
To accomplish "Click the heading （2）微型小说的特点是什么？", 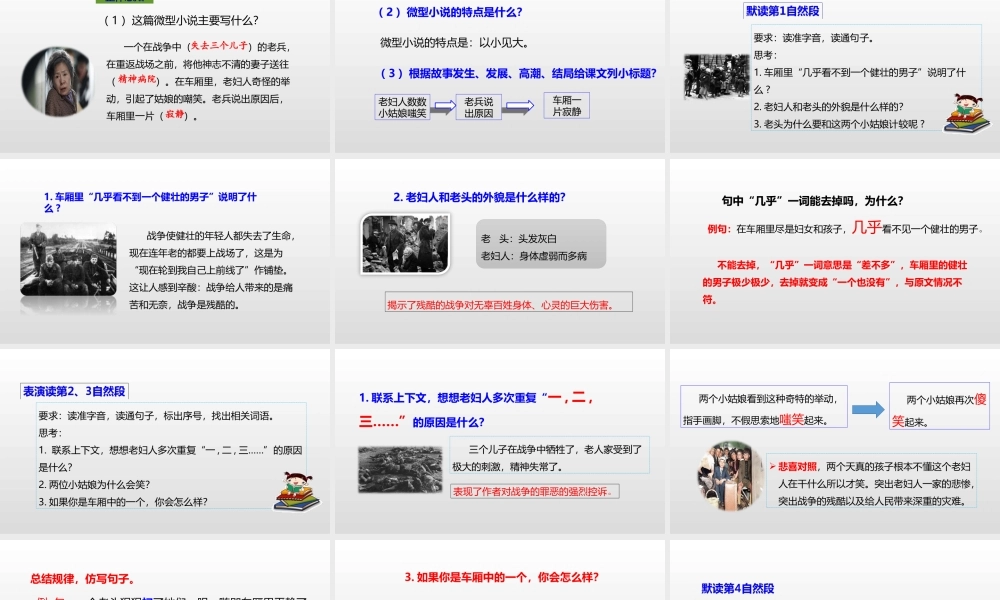I will point(450,12).
